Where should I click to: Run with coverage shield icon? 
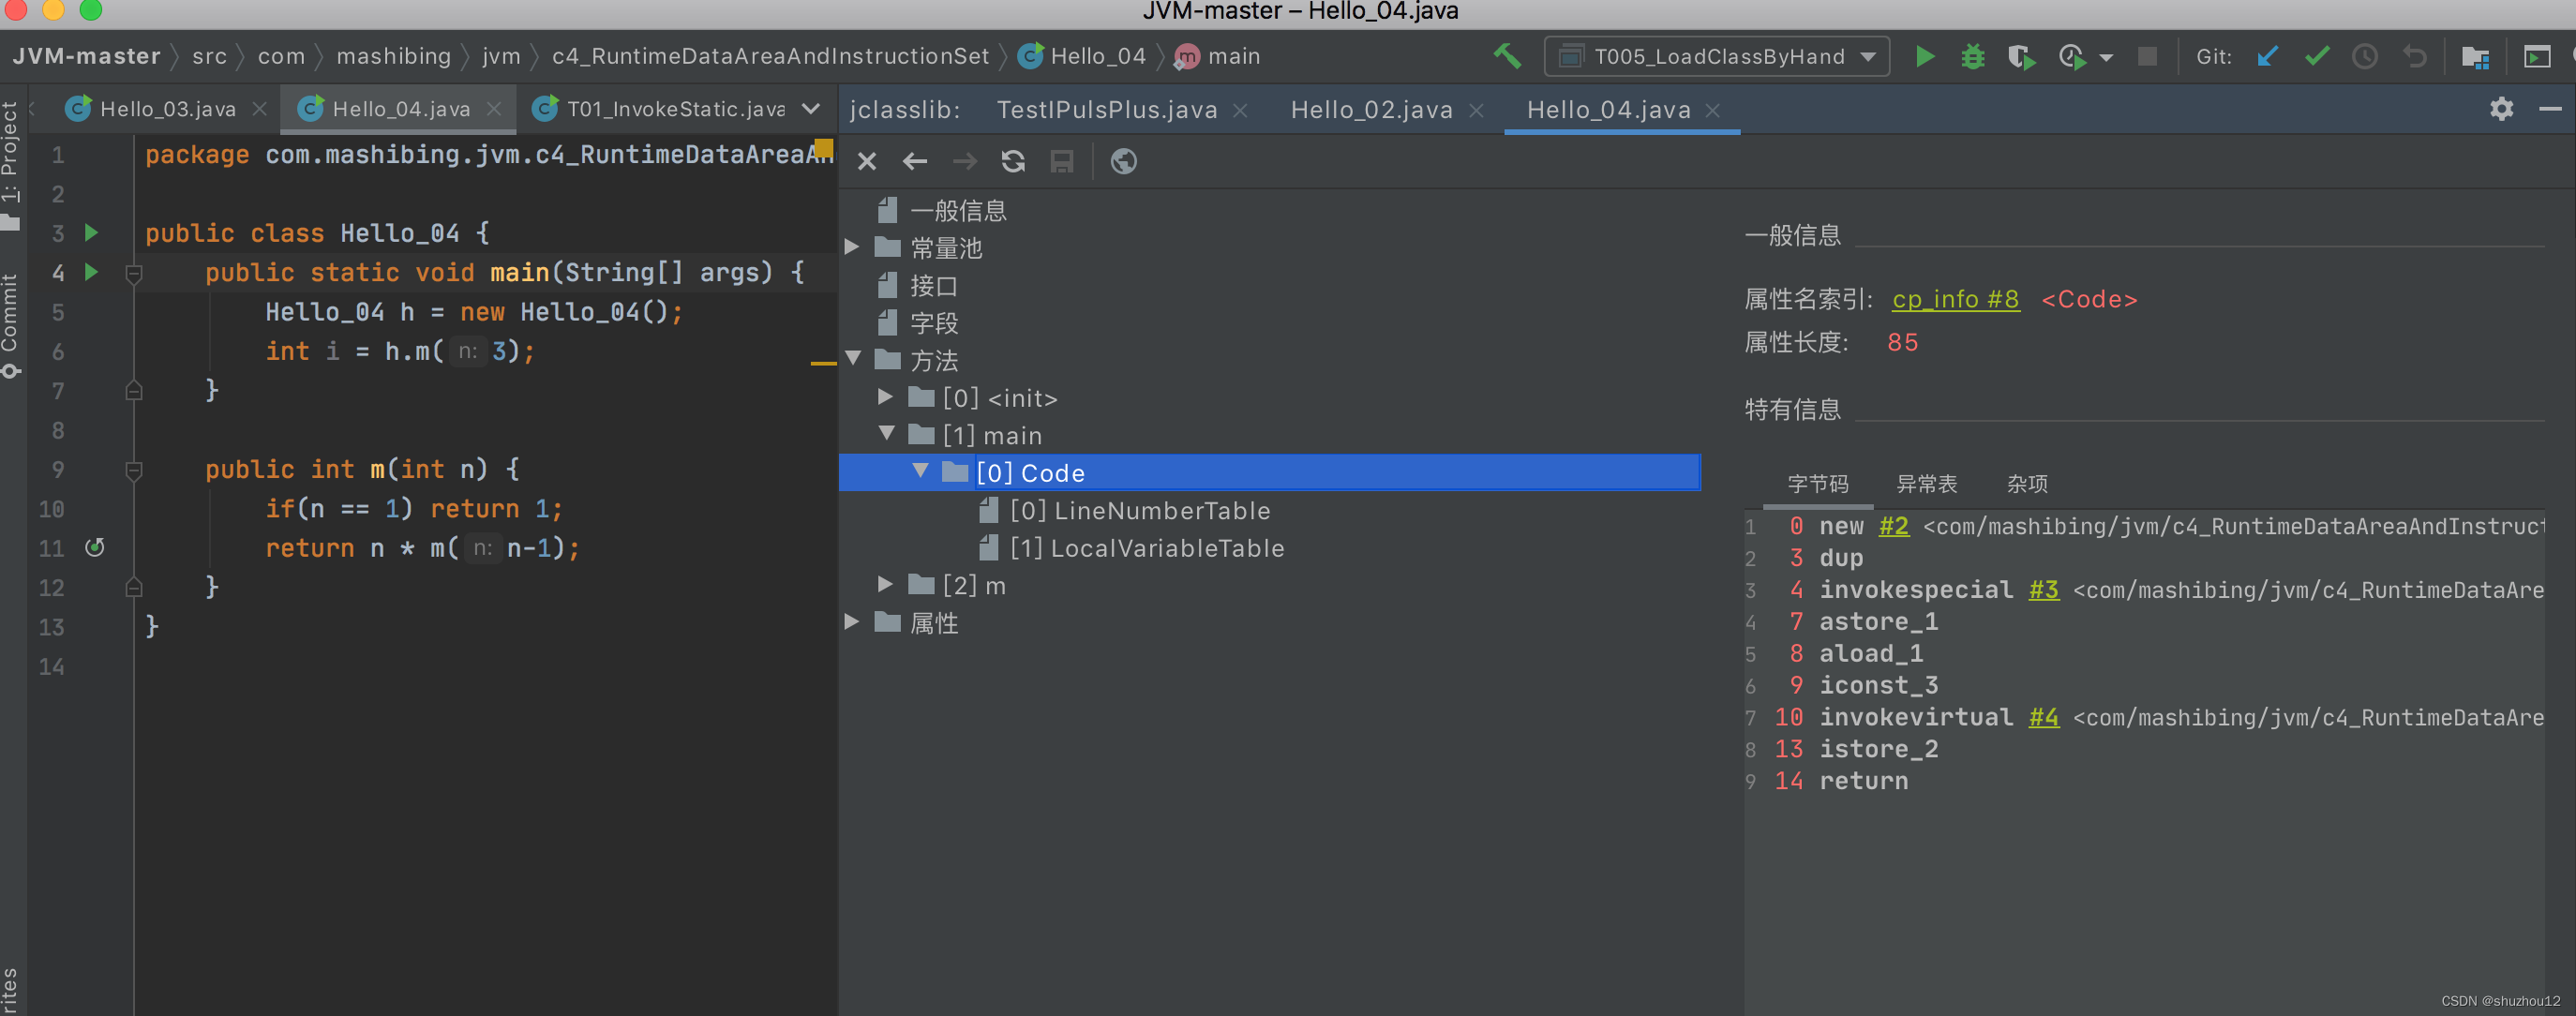click(2021, 57)
